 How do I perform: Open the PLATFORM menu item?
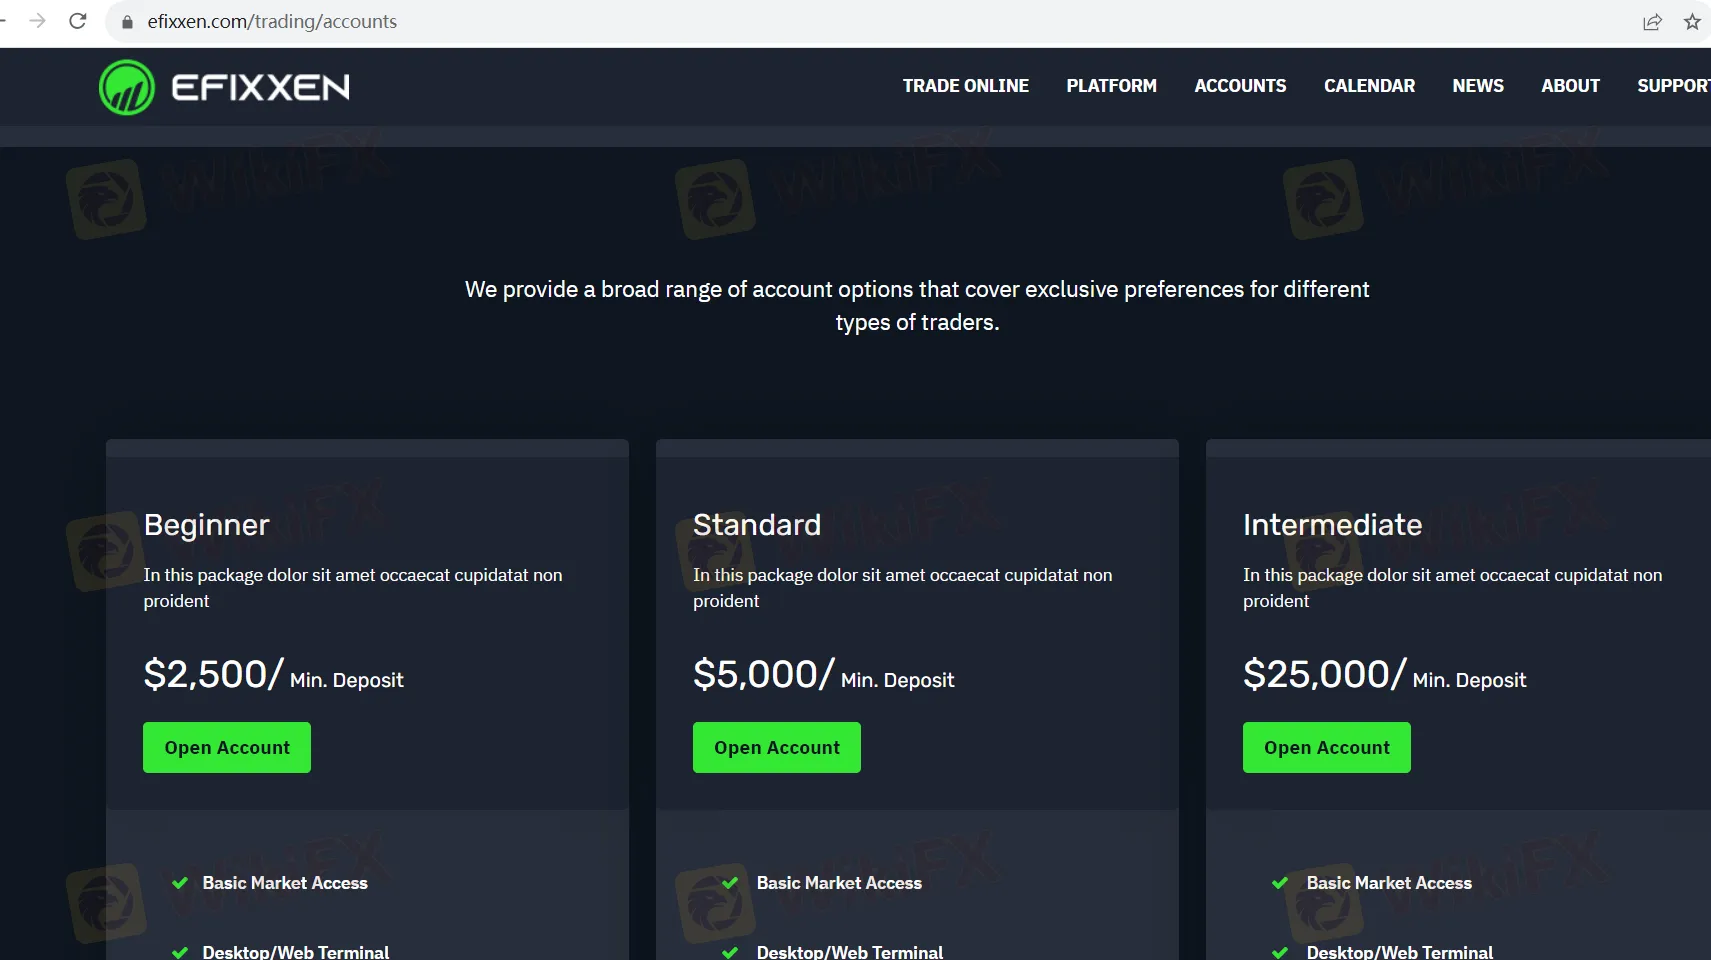pos(1111,86)
